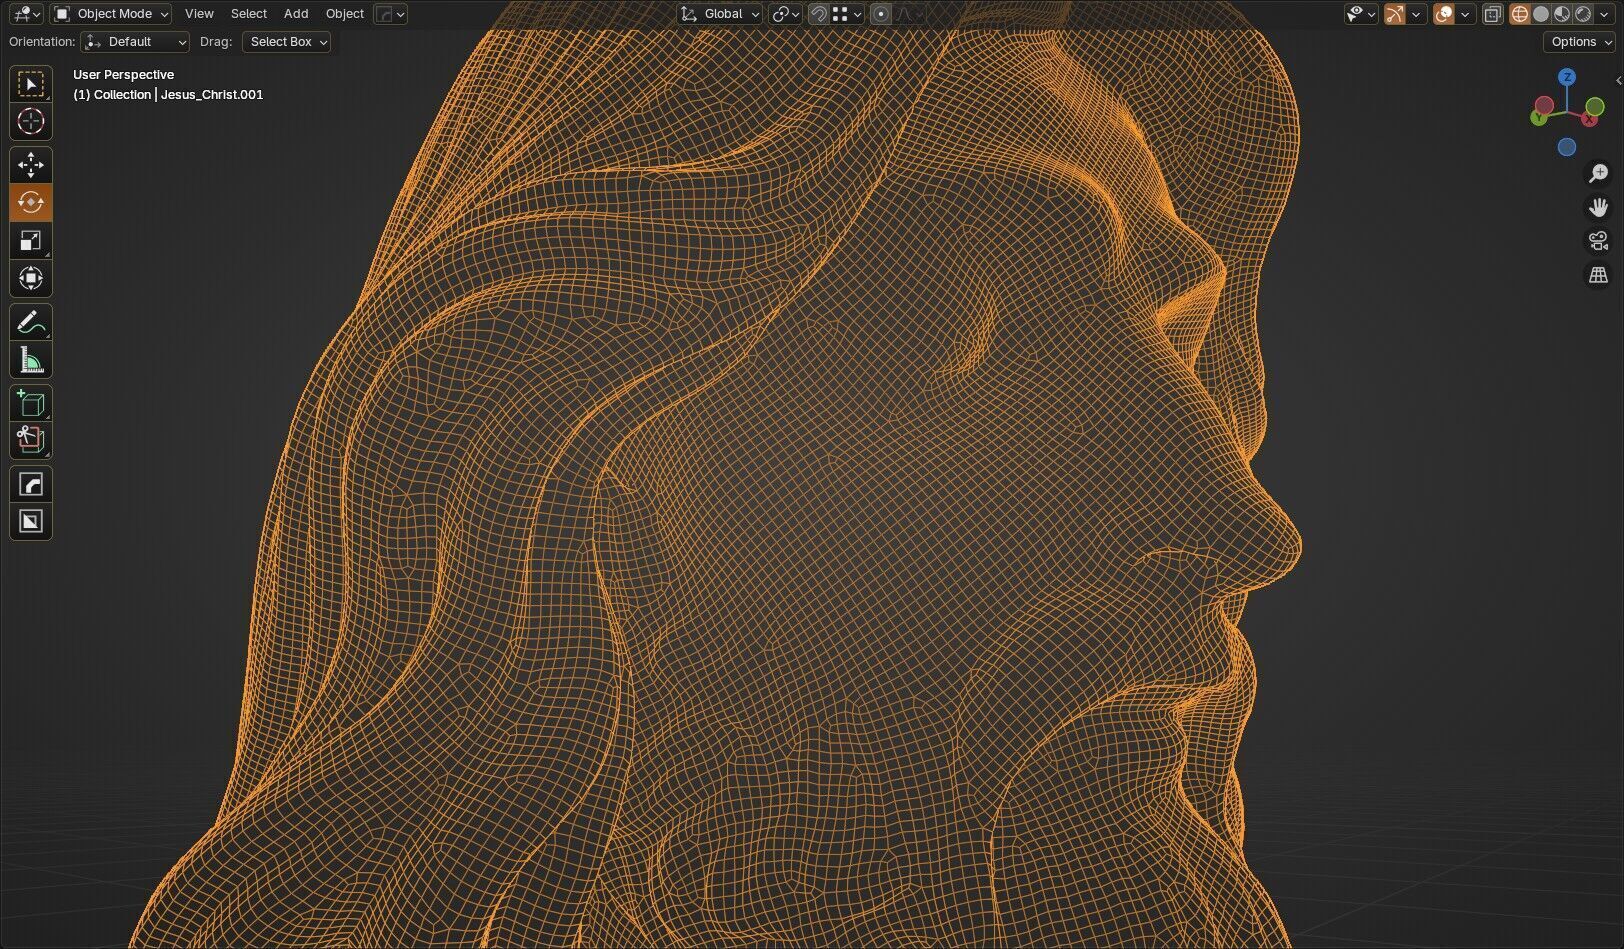Open the Object Mode dropdown
The height and width of the screenshot is (949, 1624).
[x=111, y=14]
